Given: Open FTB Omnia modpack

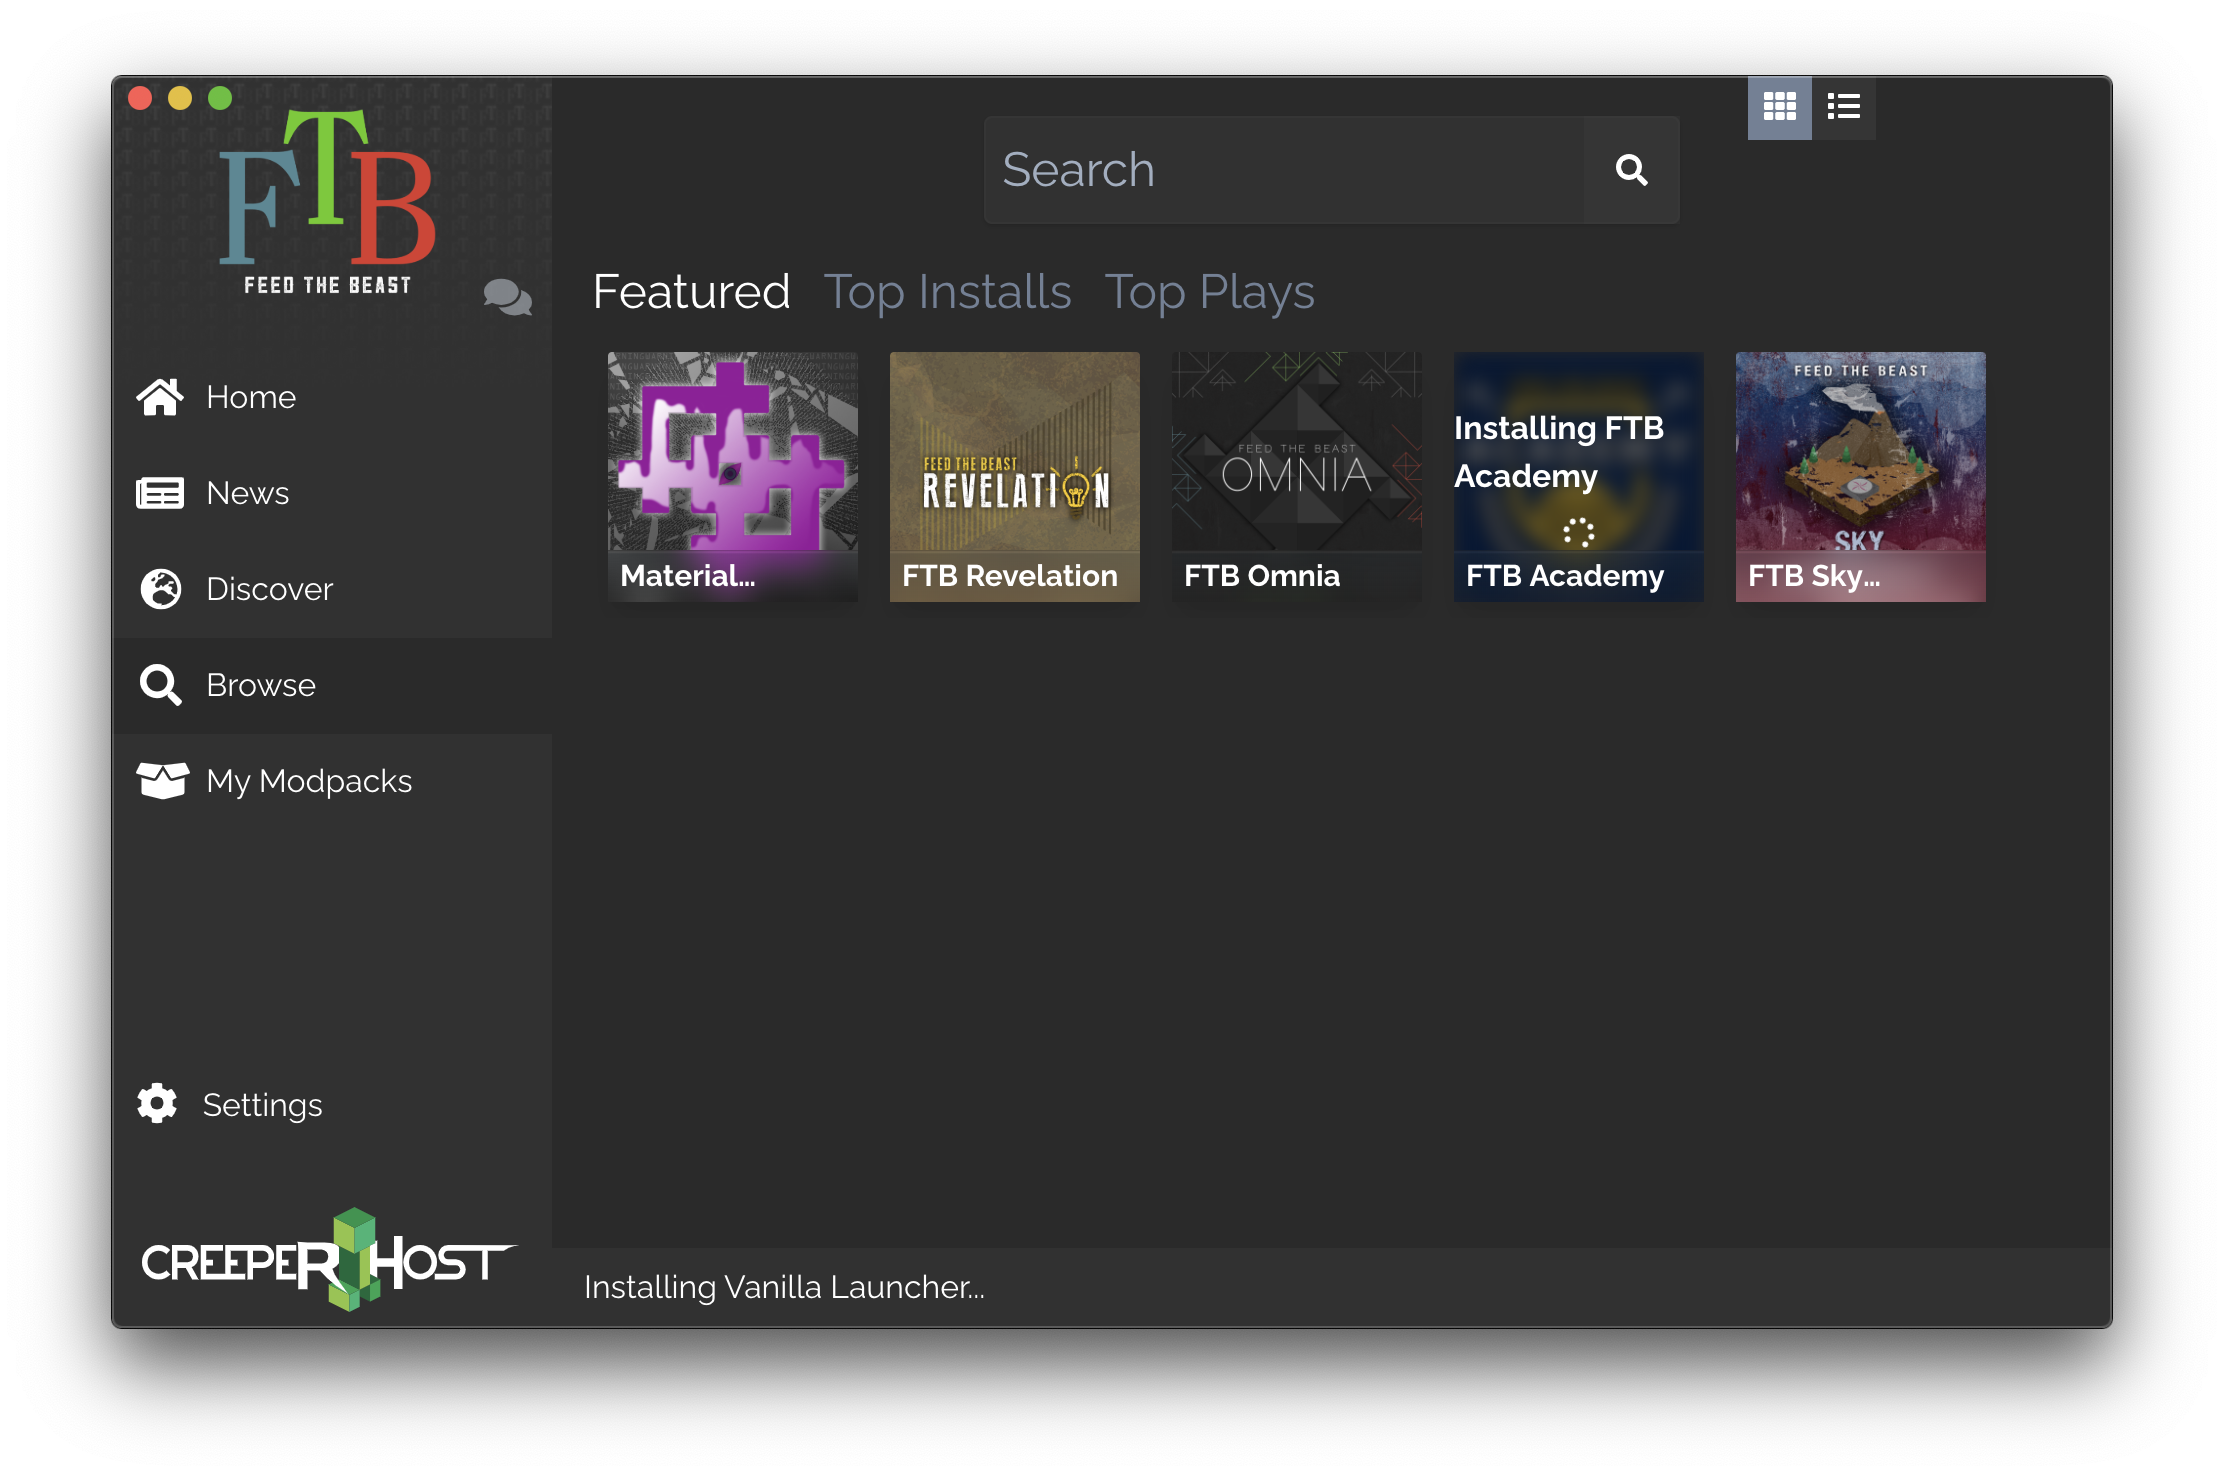Looking at the screenshot, I should tap(1297, 474).
